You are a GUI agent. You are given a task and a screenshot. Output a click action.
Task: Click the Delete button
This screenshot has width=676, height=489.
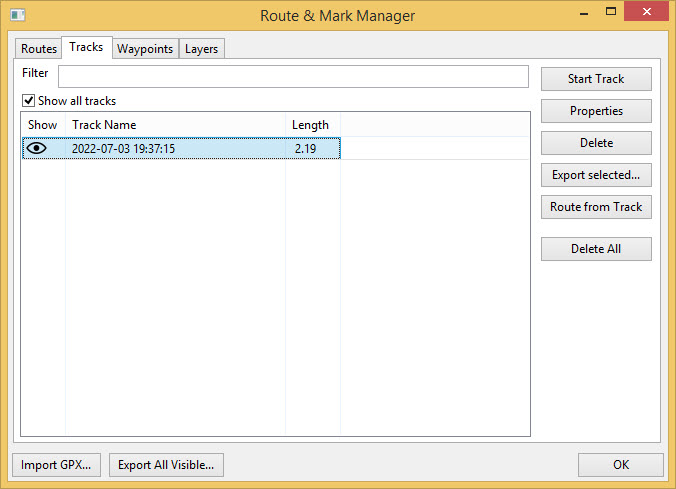coord(596,143)
